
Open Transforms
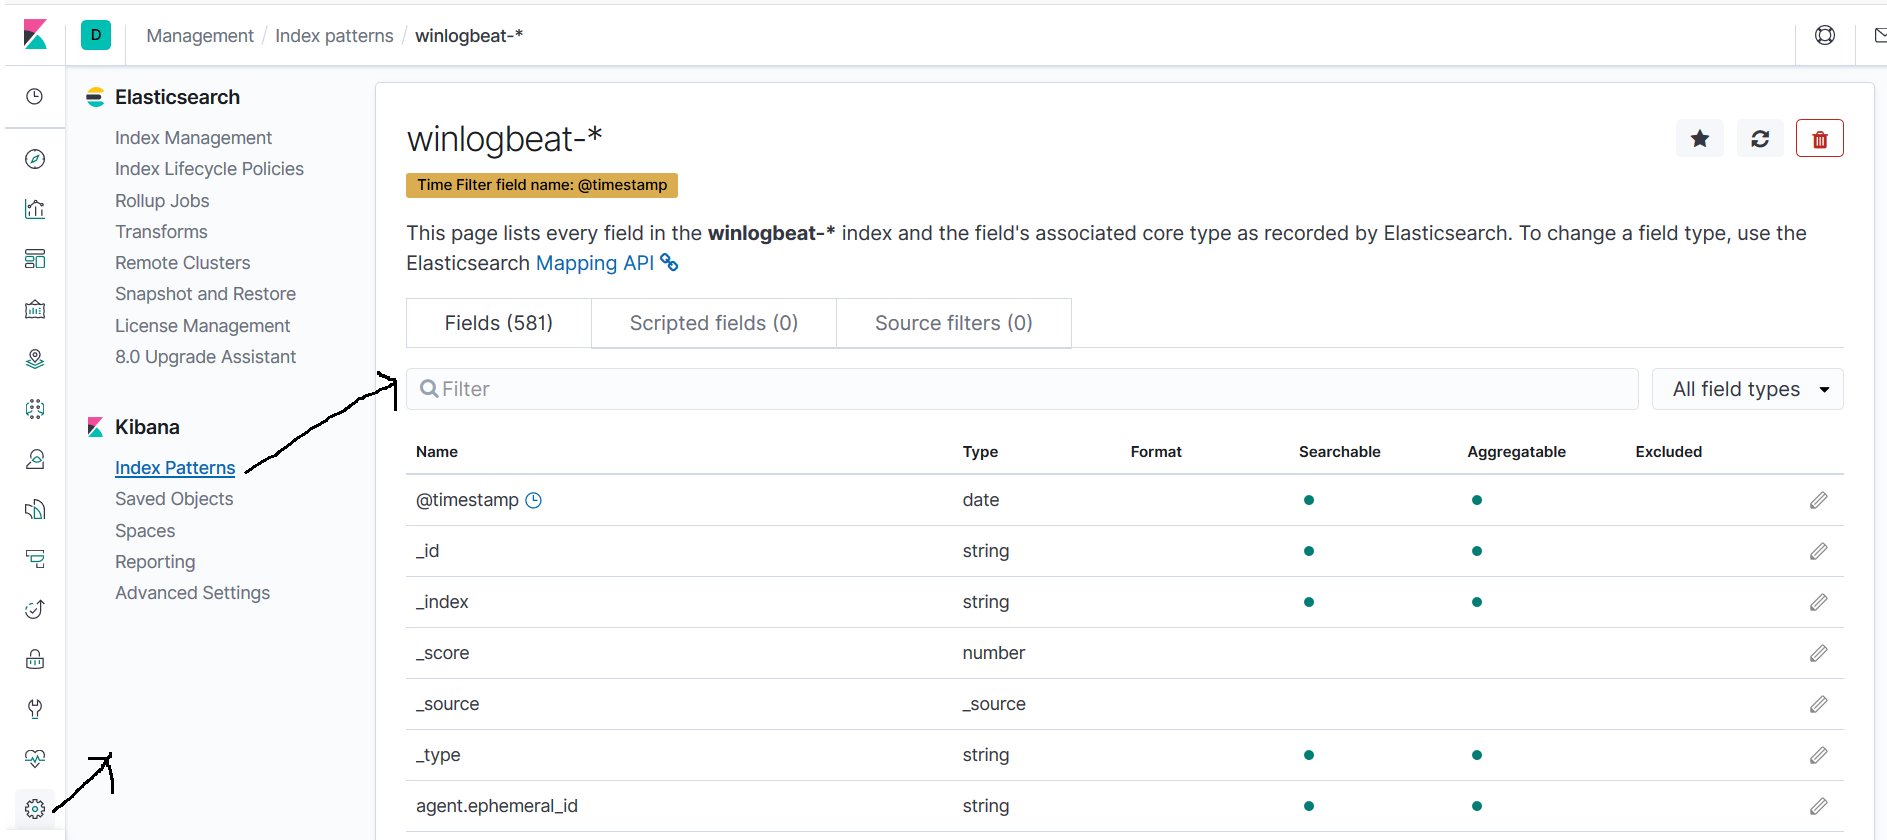coord(161,232)
